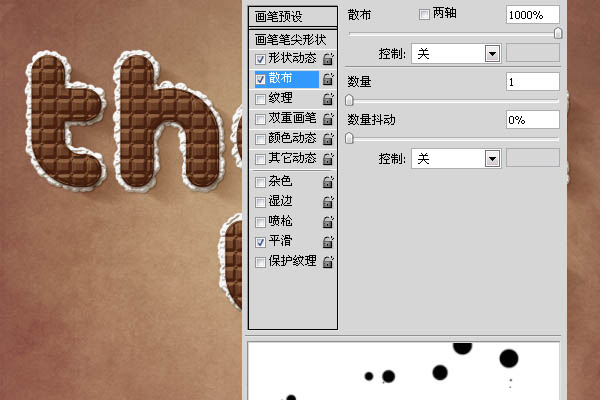Click the lock icon beside 形状动态
The height and width of the screenshot is (400, 600).
tap(328, 59)
